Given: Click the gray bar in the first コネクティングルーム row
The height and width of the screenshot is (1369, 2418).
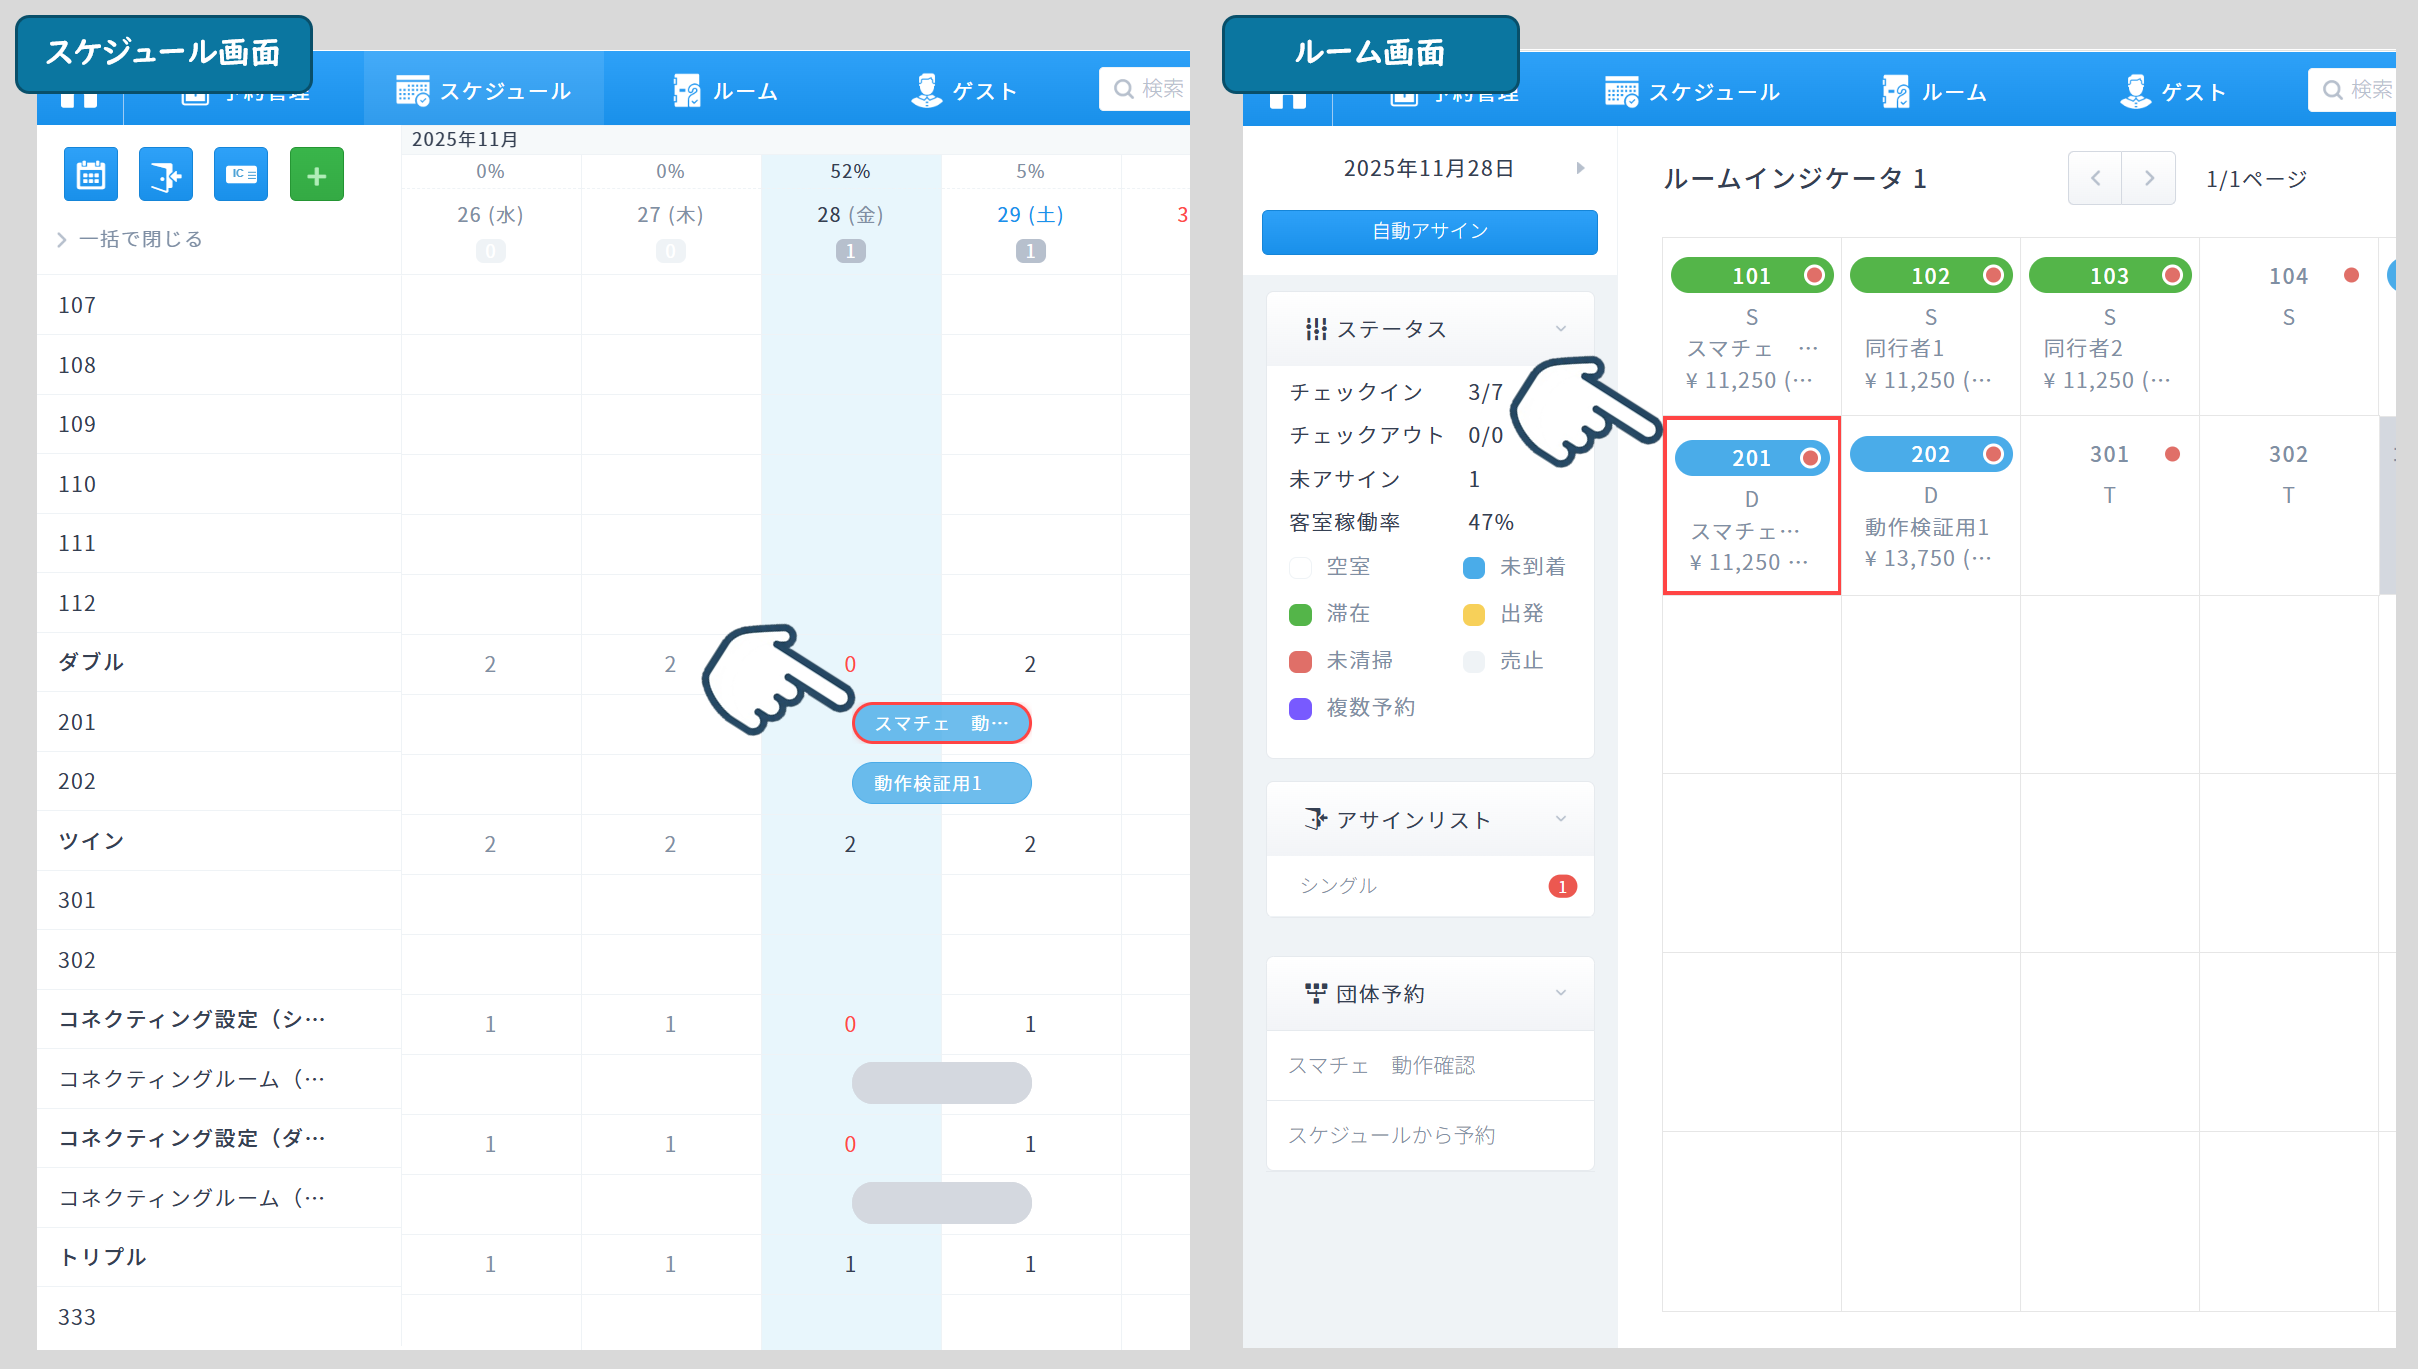Looking at the screenshot, I should point(941,1083).
